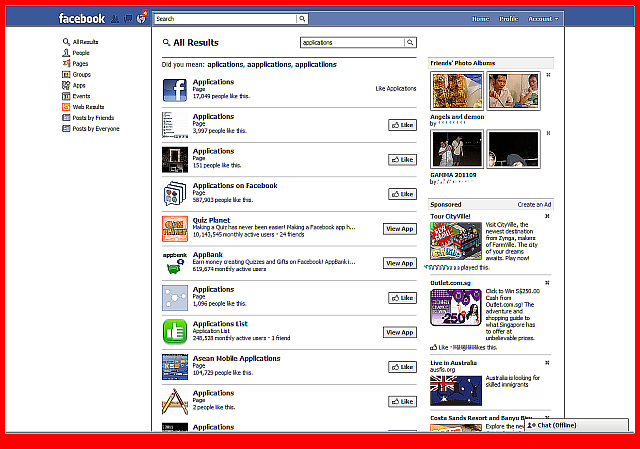Click the facebook logo
Image resolution: width=640 pixels, height=449 pixels.
[82, 18]
